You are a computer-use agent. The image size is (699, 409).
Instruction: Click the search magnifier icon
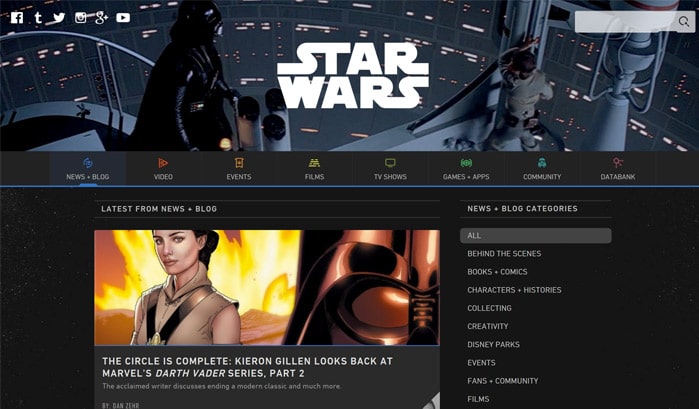coord(683,21)
